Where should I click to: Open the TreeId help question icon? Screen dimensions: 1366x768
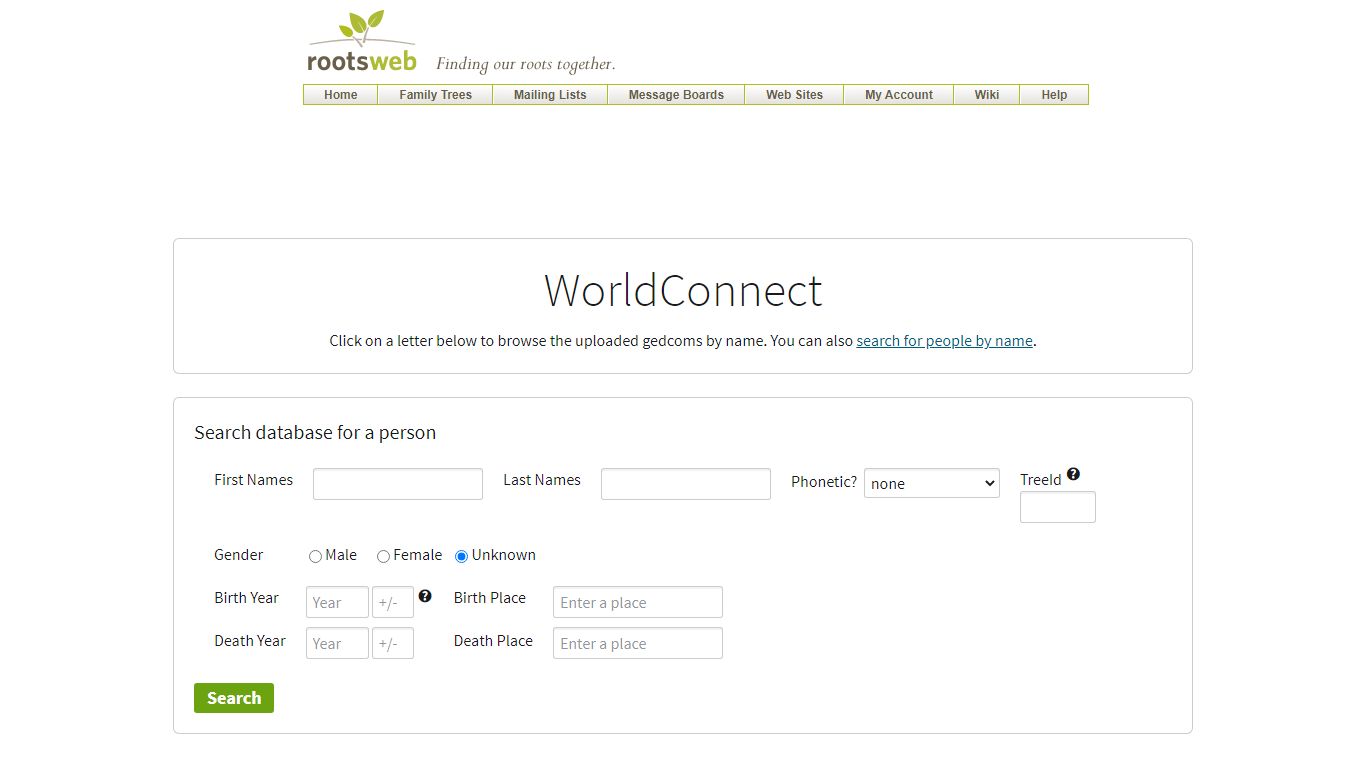pos(1073,474)
